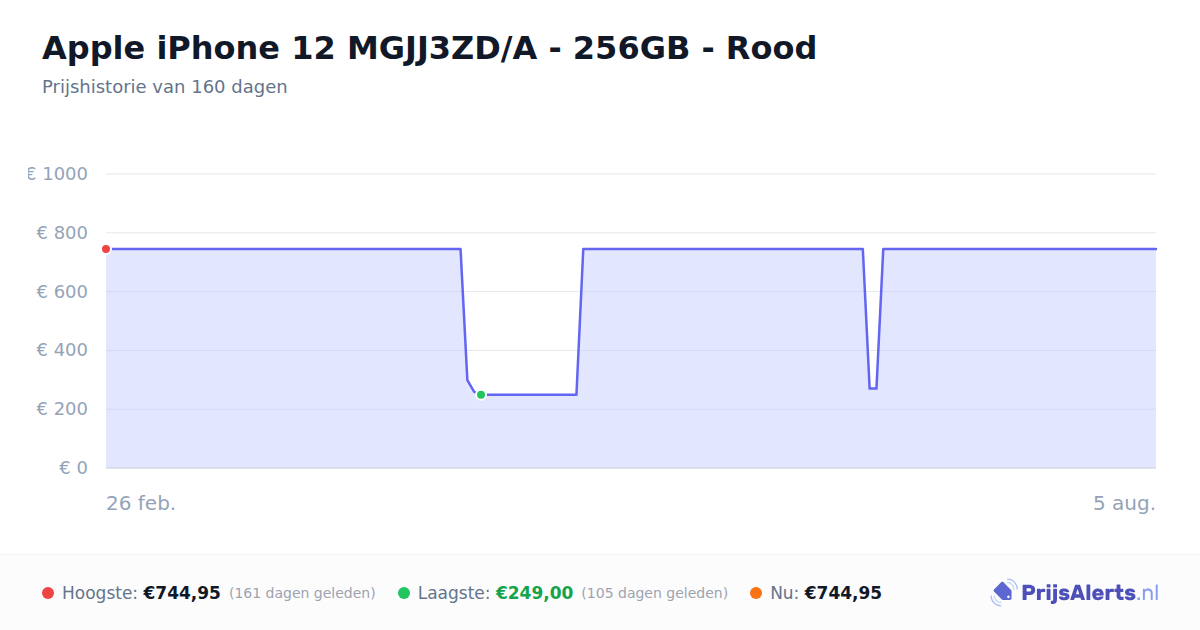Screen dimensions: 1200x630
Task: Click the green dot next to Laagste
Action: point(404,593)
